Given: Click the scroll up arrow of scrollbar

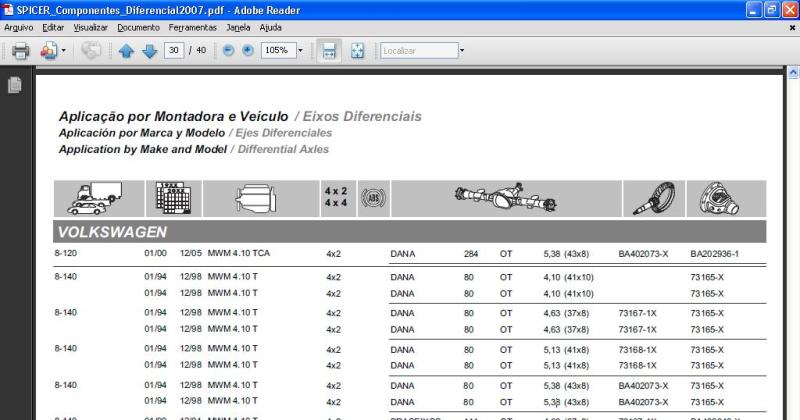Looking at the screenshot, I should [x=793, y=73].
